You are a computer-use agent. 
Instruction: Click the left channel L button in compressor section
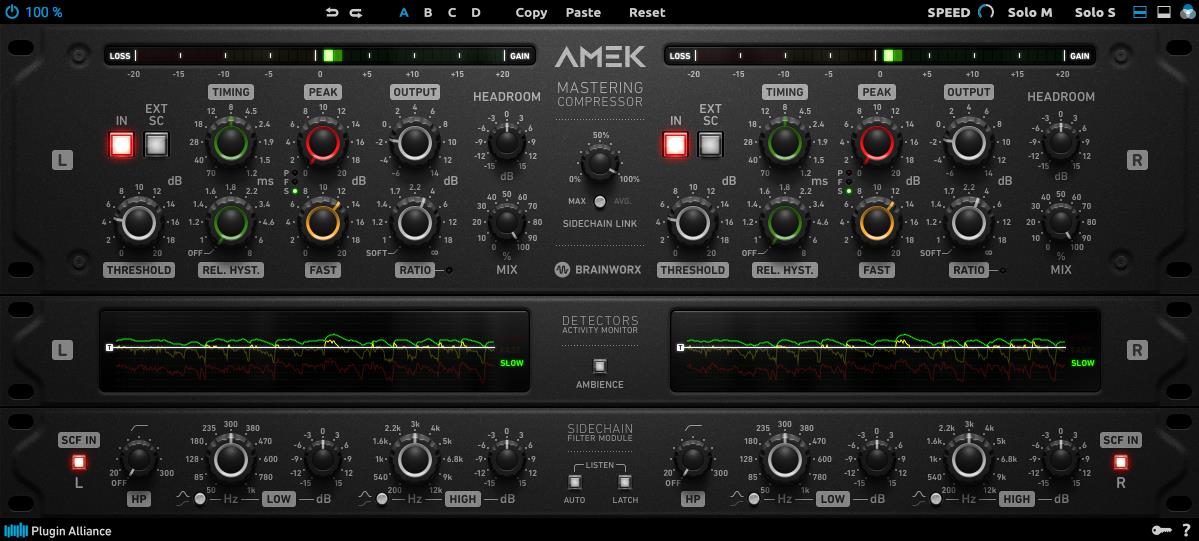pos(63,160)
